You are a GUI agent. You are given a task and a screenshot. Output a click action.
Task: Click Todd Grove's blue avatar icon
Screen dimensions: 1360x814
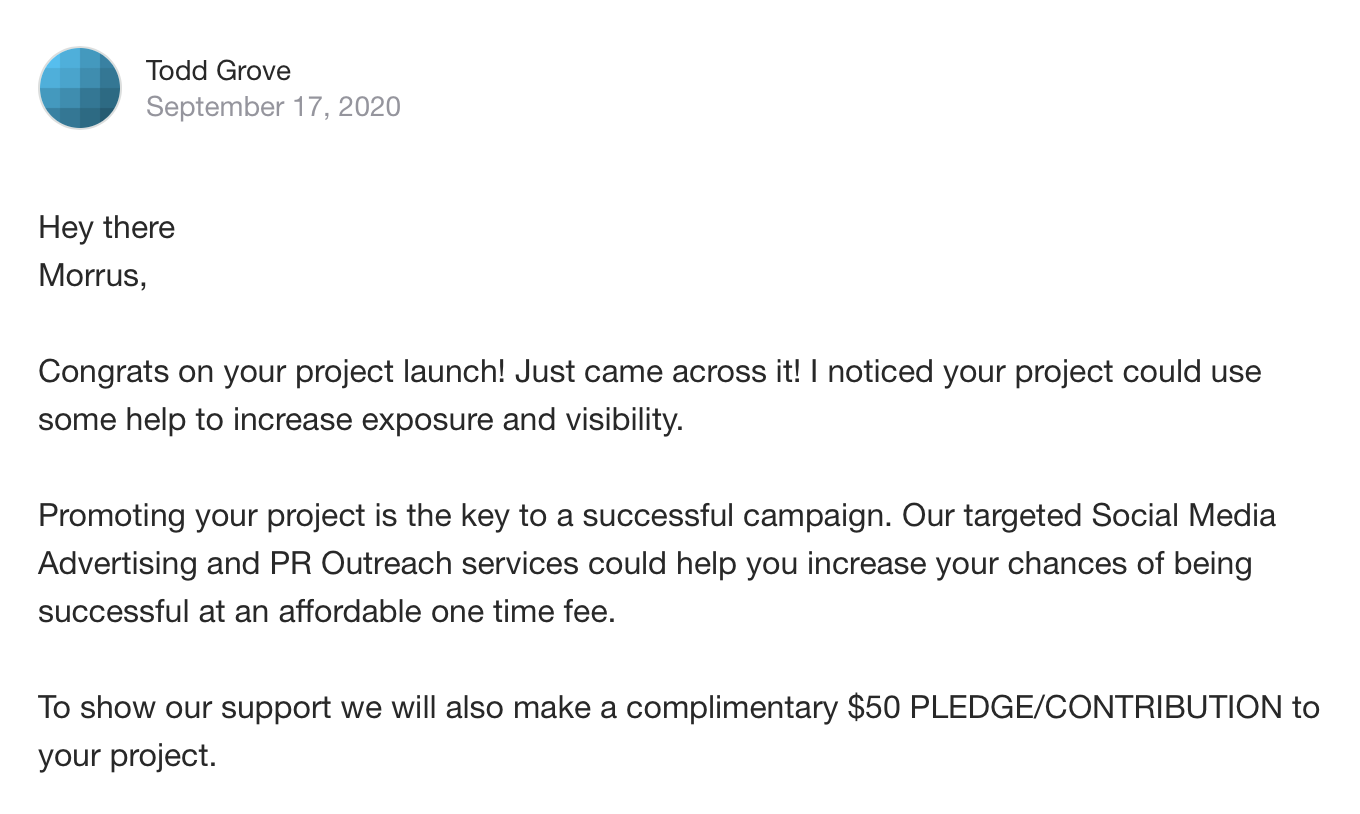point(80,88)
